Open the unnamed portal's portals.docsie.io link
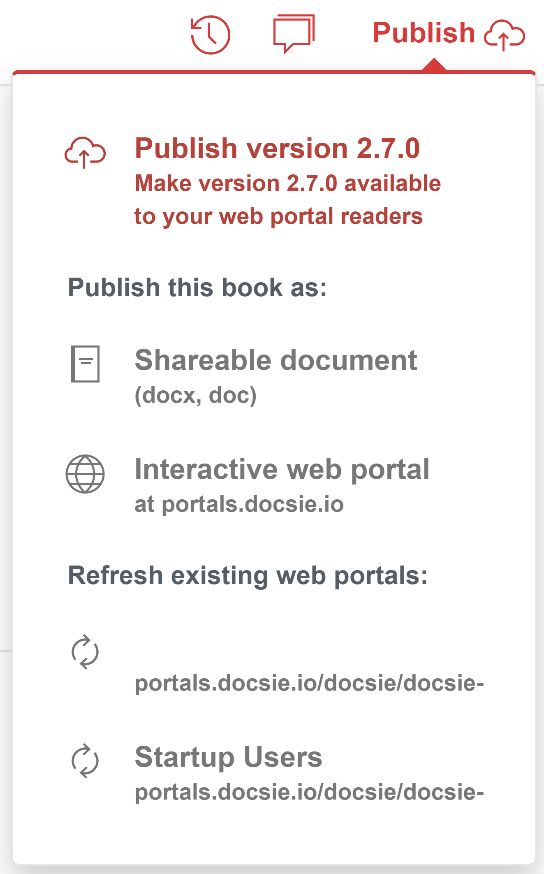 coord(309,683)
